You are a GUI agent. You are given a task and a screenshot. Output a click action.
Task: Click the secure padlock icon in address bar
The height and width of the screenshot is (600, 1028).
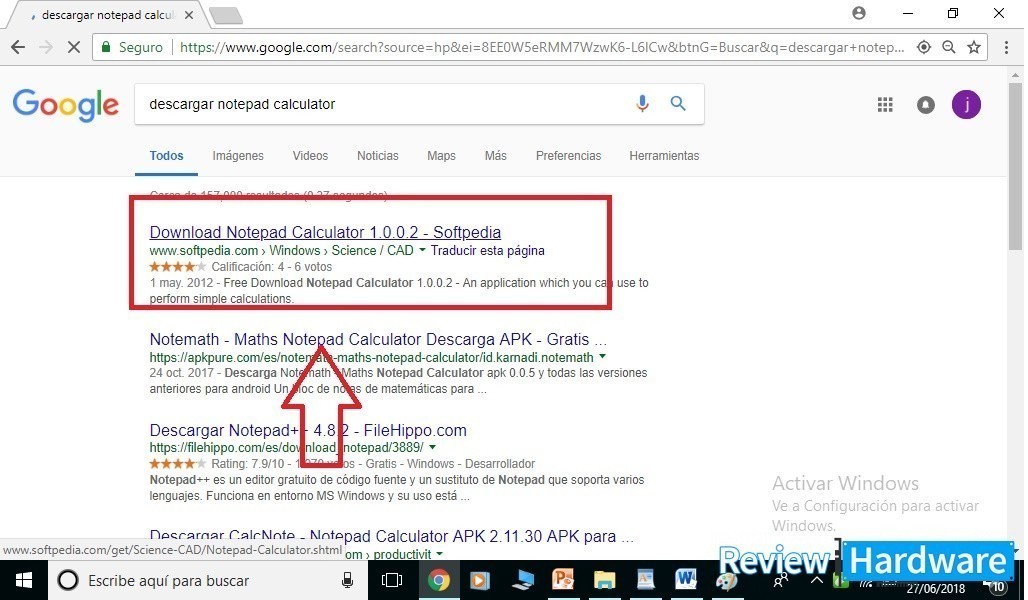pyautogui.click(x=105, y=47)
